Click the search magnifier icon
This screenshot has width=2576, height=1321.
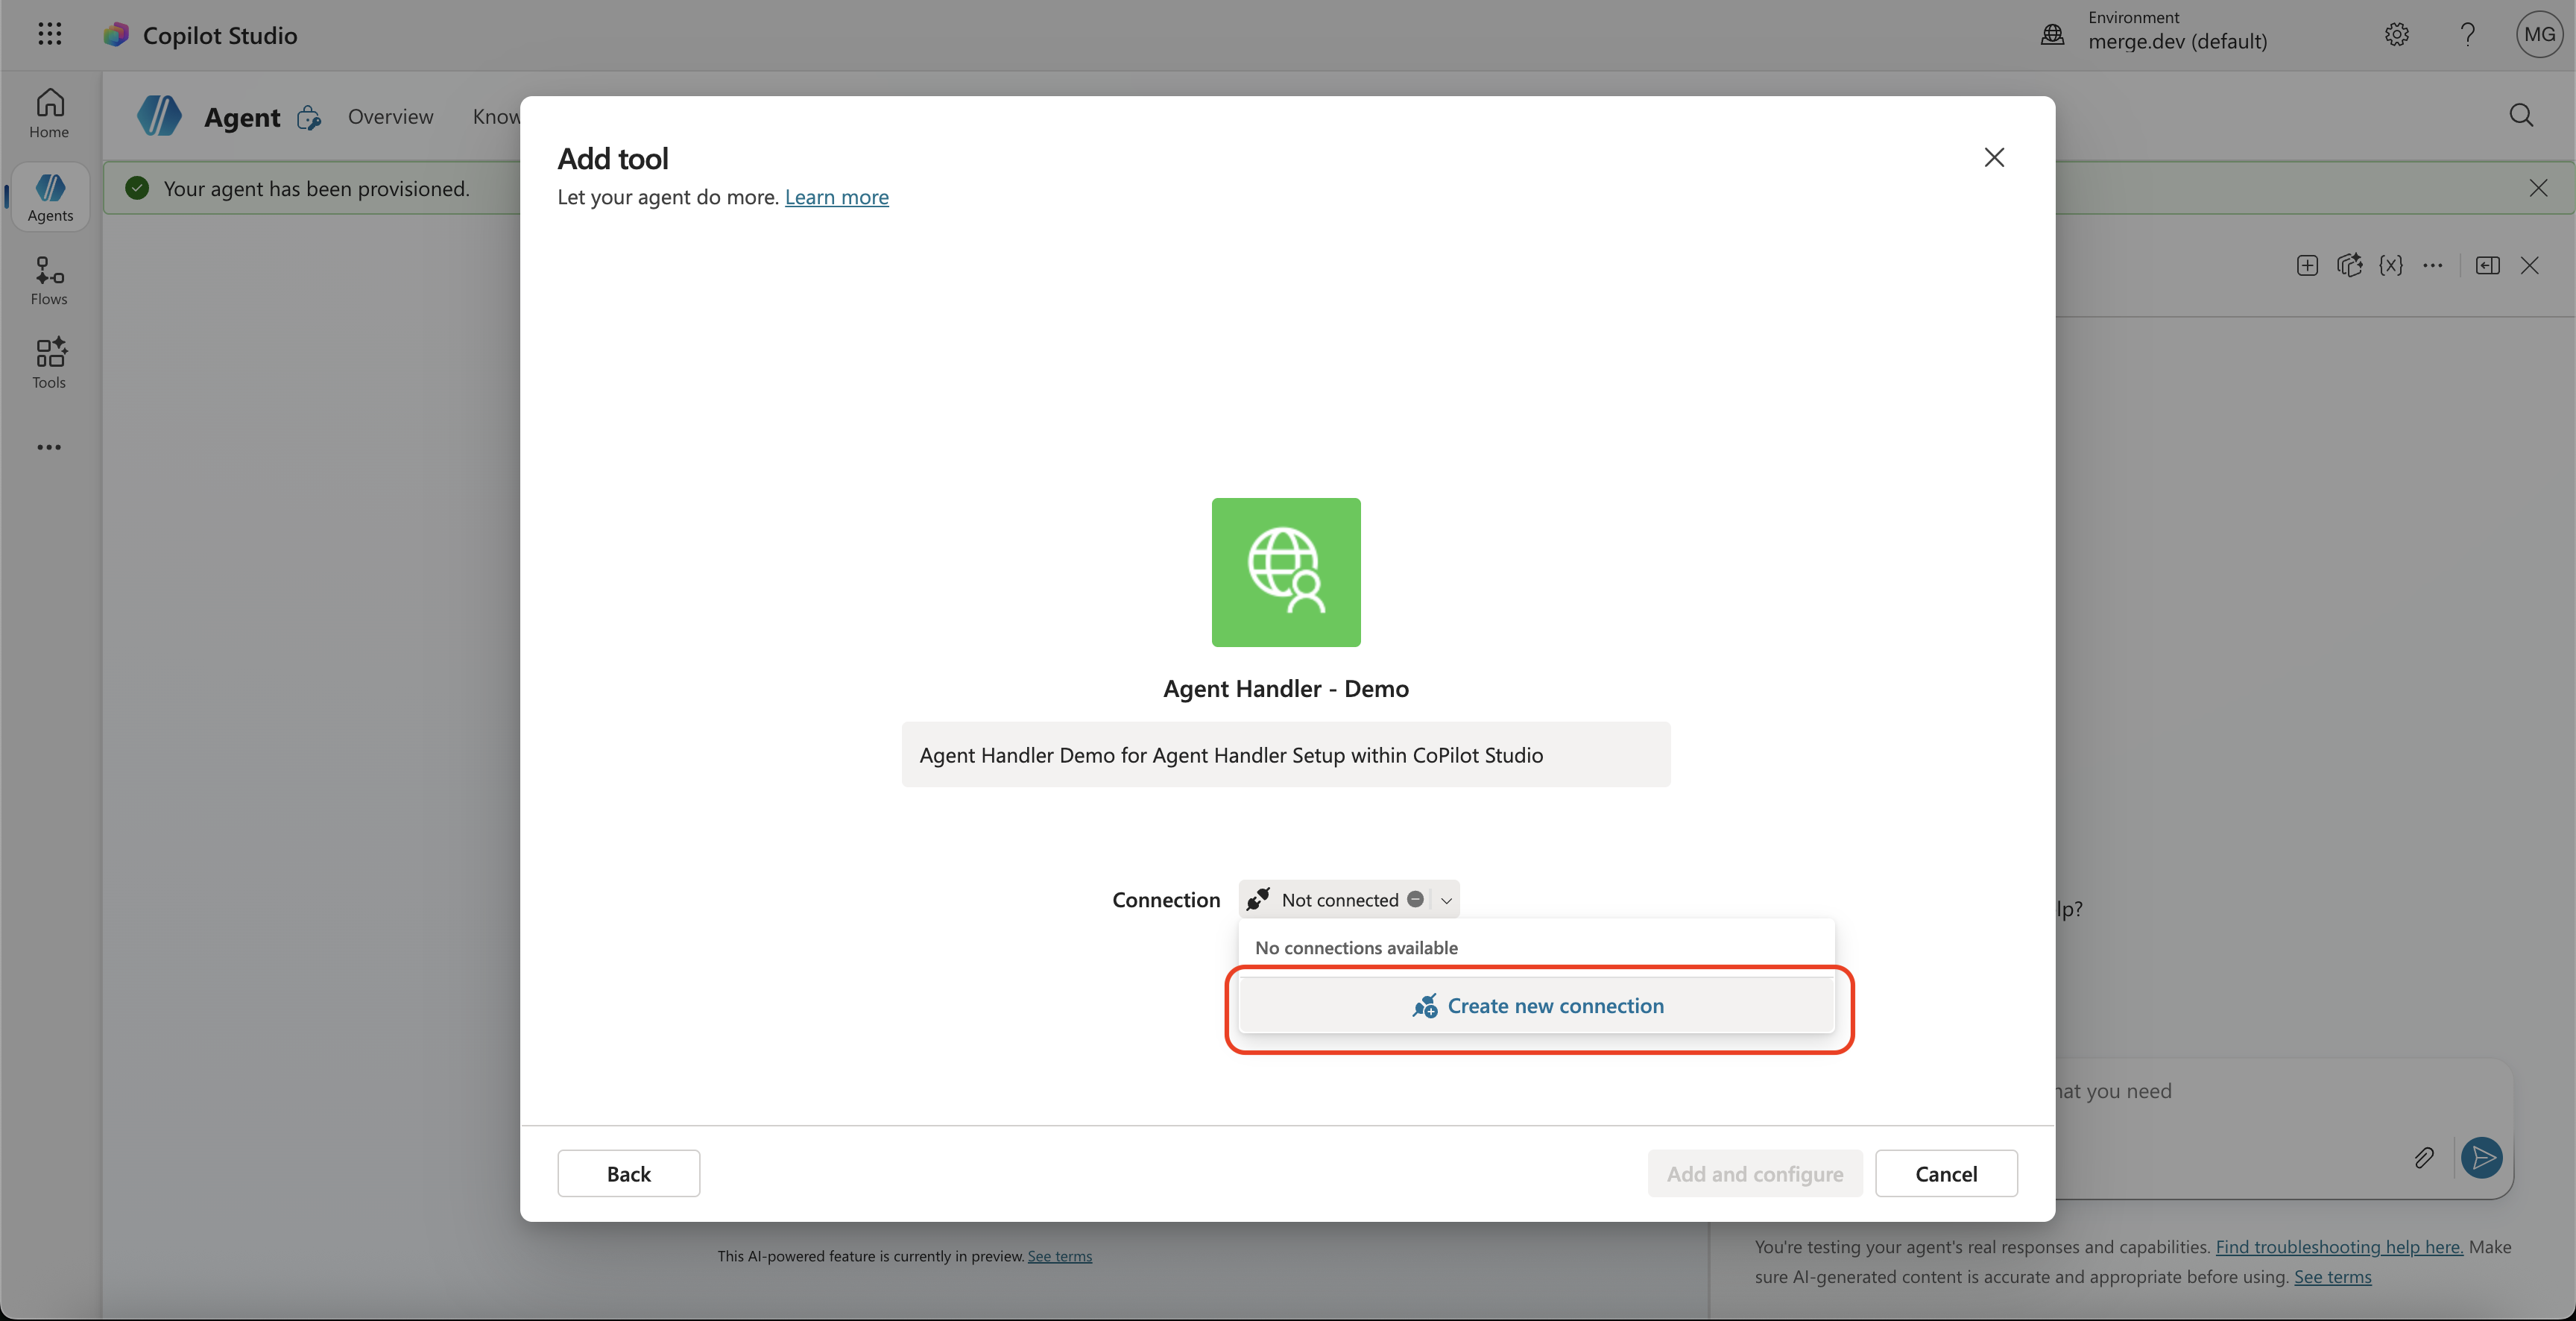tap(2521, 116)
